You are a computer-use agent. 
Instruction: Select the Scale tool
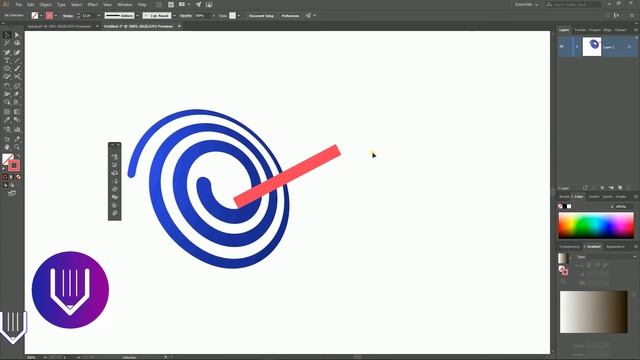tap(17, 86)
